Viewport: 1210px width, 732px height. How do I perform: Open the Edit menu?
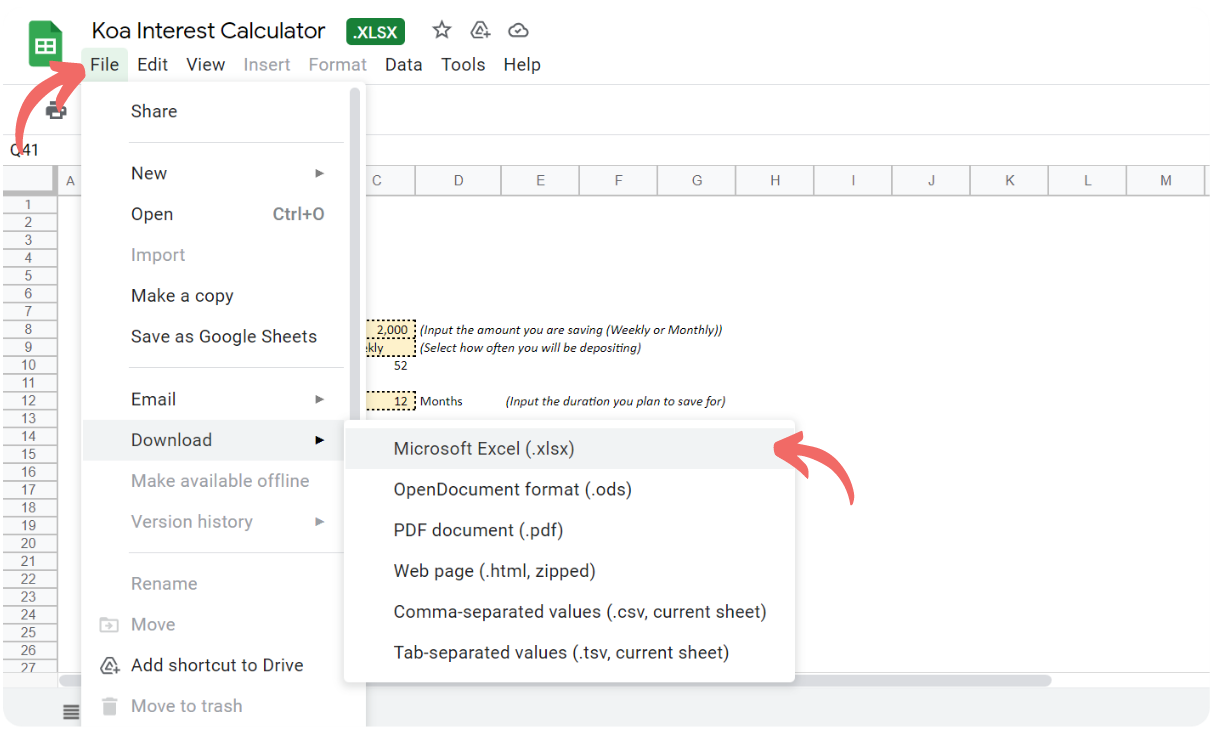click(x=152, y=64)
